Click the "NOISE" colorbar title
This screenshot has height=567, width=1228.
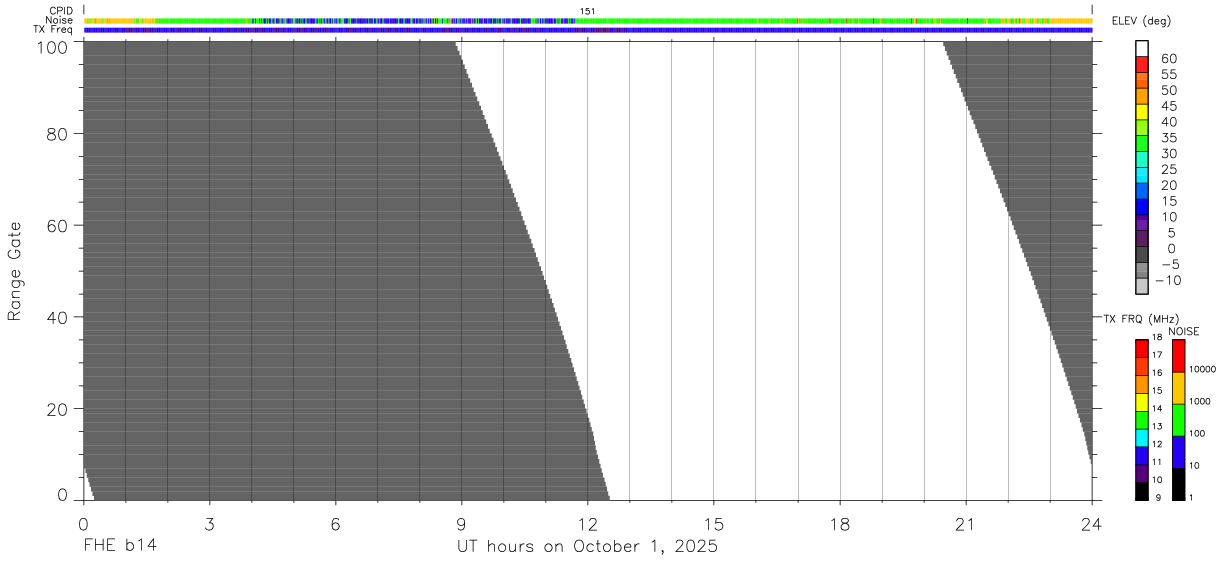(1184, 331)
